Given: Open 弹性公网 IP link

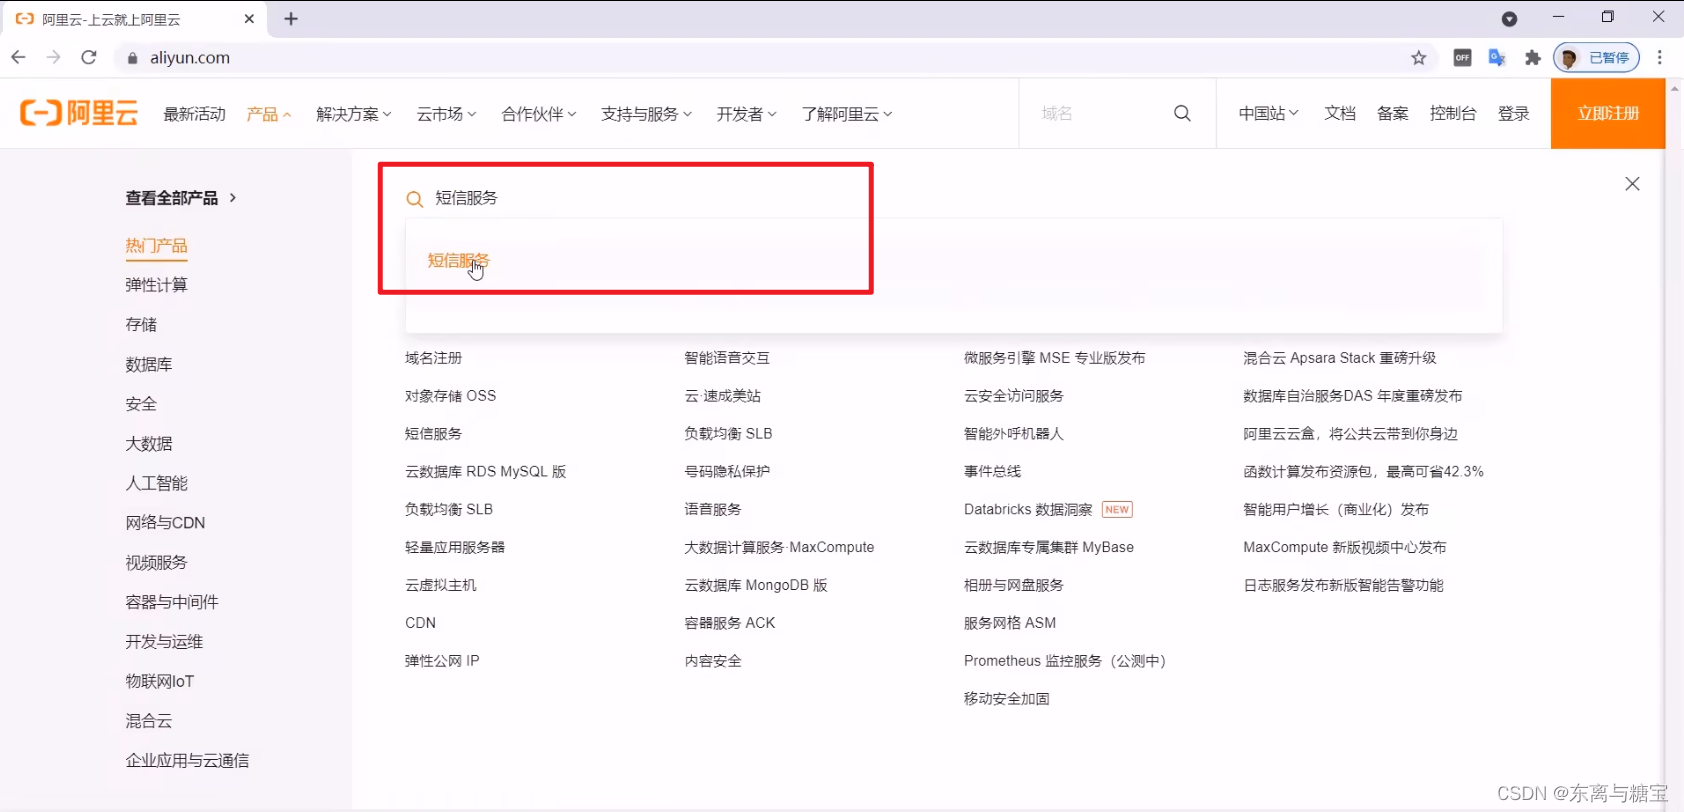Looking at the screenshot, I should [442, 661].
